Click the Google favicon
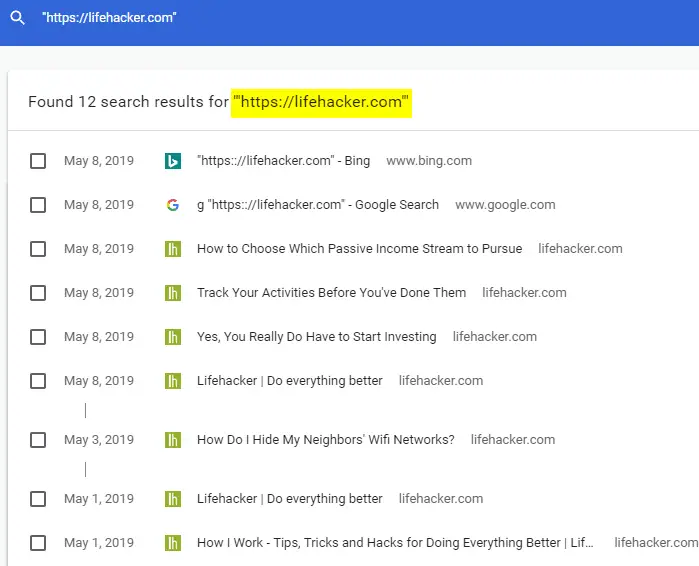Image resolution: width=699 pixels, height=566 pixels. [x=173, y=205]
